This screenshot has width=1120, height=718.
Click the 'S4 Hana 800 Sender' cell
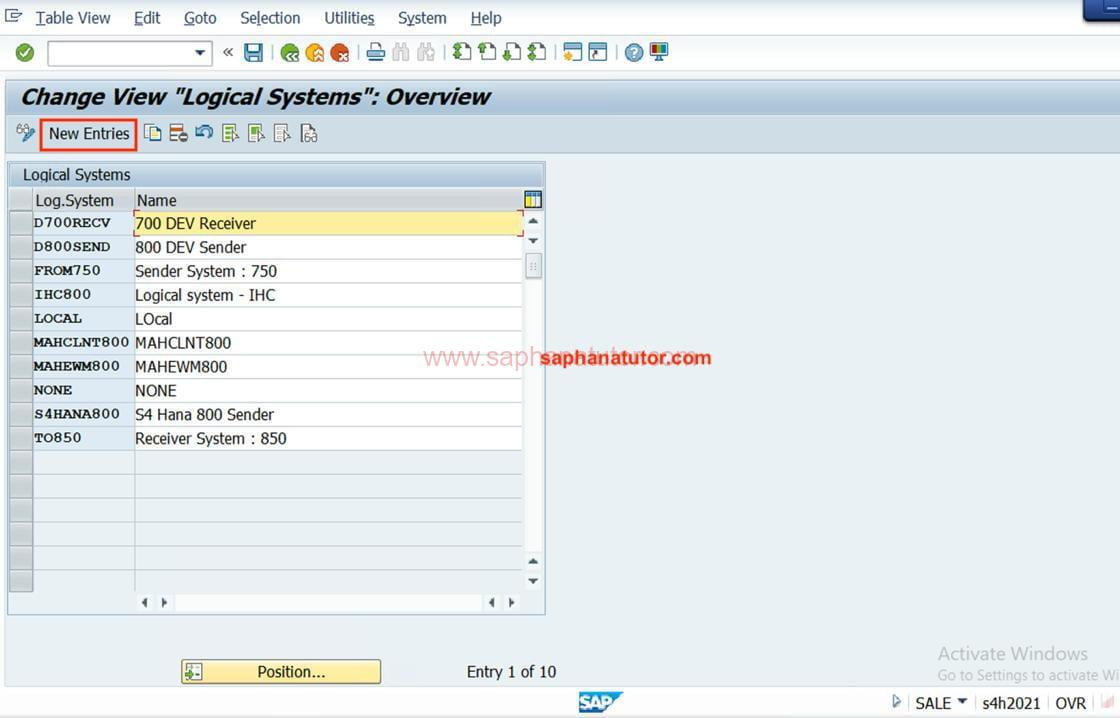[329, 414]
